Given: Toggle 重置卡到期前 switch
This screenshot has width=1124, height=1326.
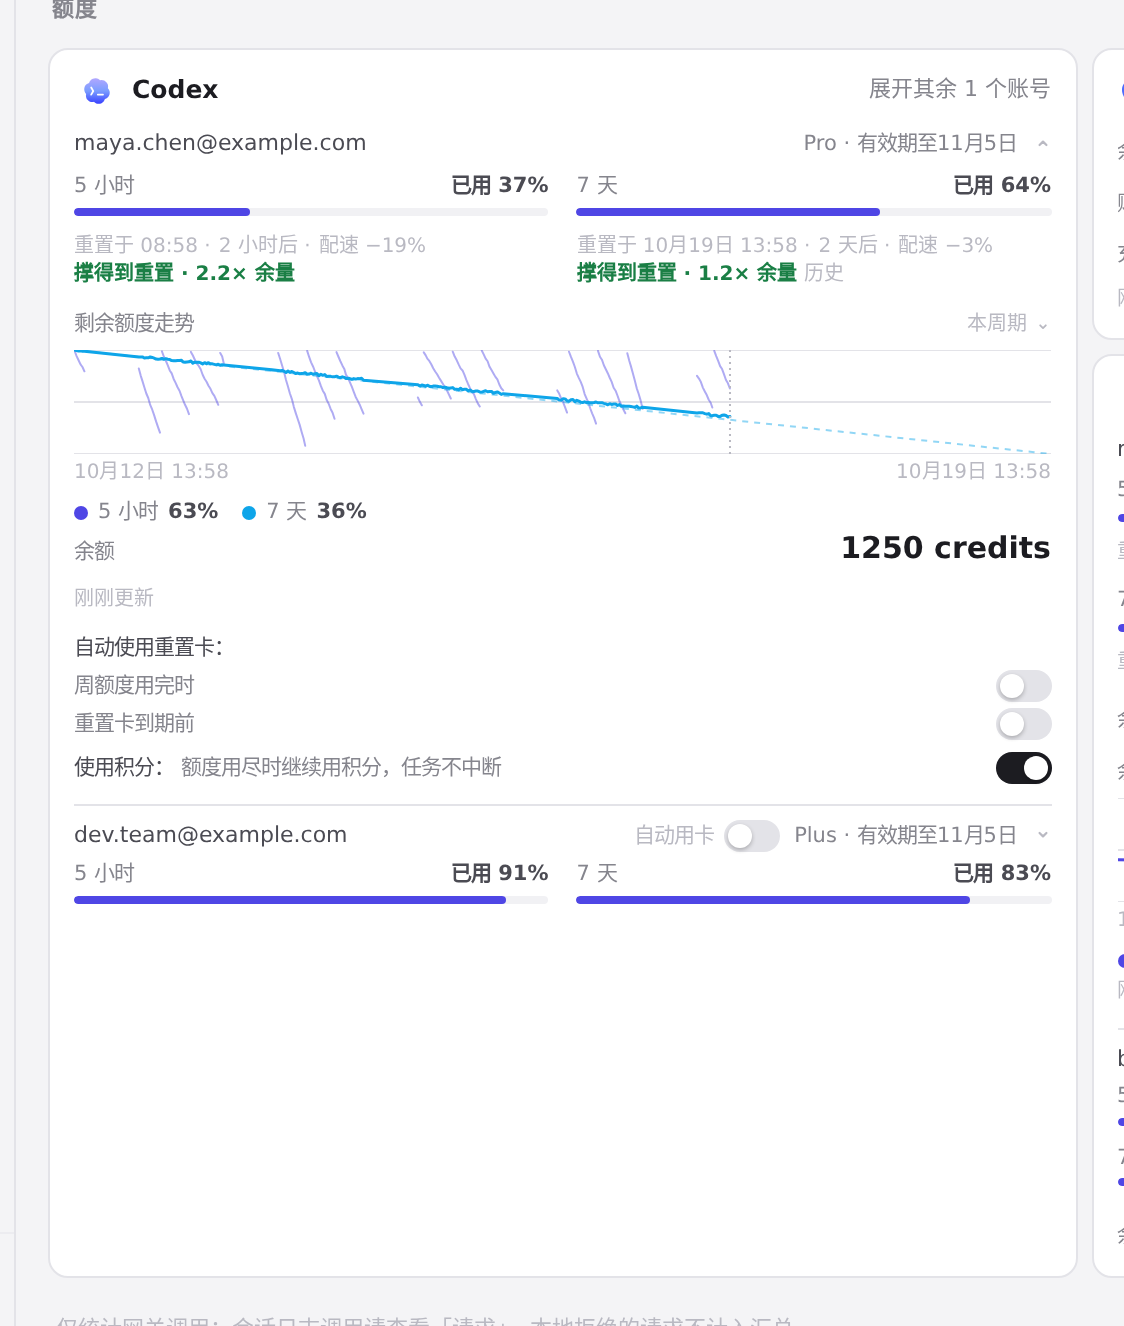Looking at the screenshot, I should (x=1024, y=724).
